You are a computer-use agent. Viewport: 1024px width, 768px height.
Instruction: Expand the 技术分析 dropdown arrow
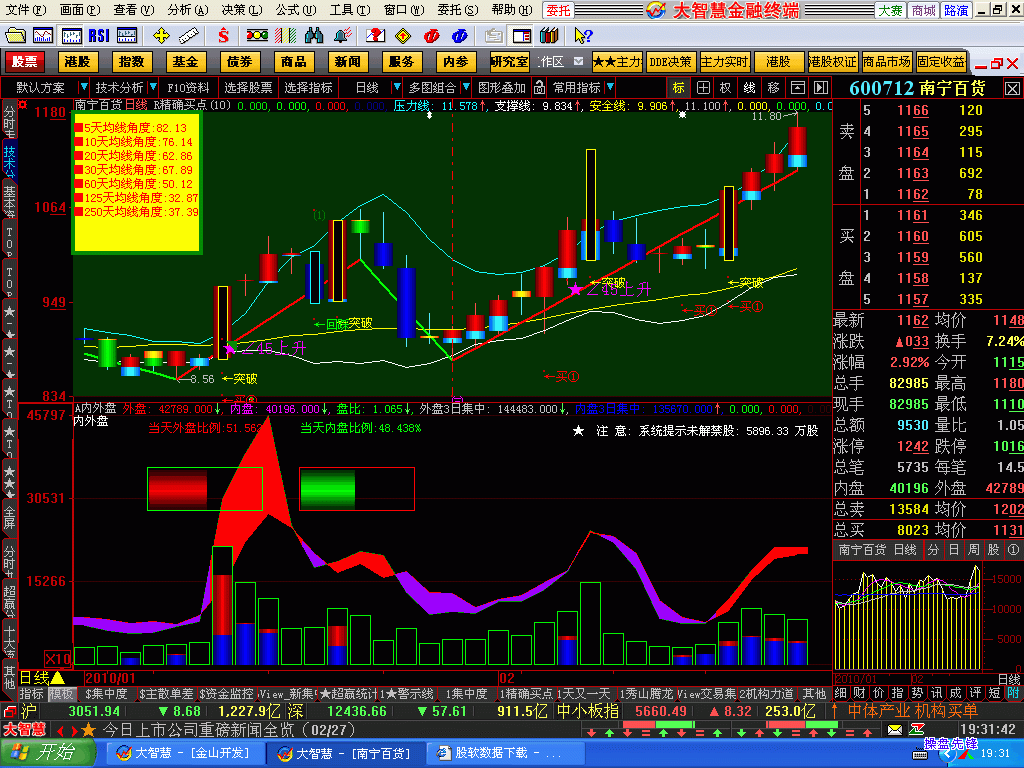click(153, 87)
